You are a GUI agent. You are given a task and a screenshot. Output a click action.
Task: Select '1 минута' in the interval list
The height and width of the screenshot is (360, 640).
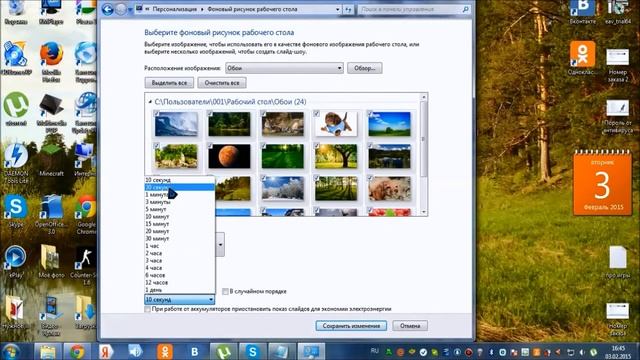pyautogui.click(x=180, y=195)
